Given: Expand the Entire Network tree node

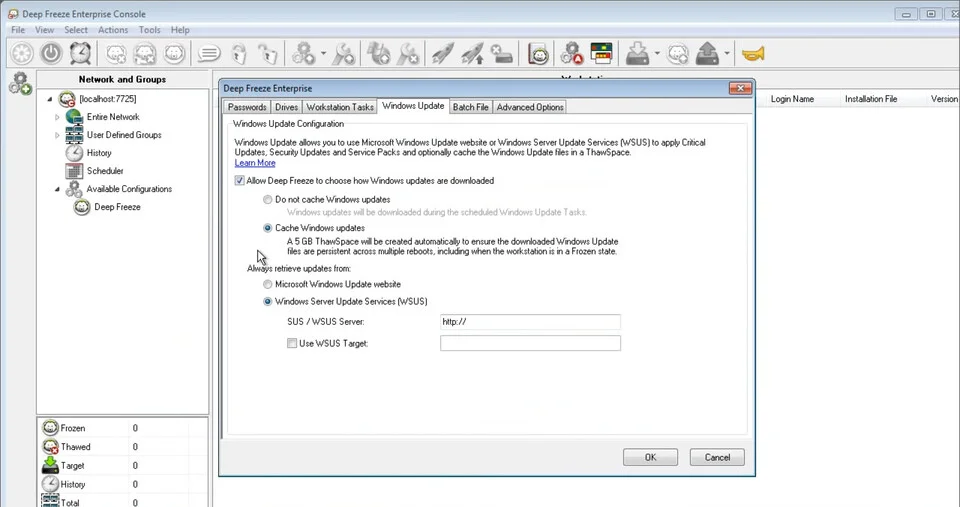Looking at the screenshot, I should pyautogui.click(x=57, y=117).
